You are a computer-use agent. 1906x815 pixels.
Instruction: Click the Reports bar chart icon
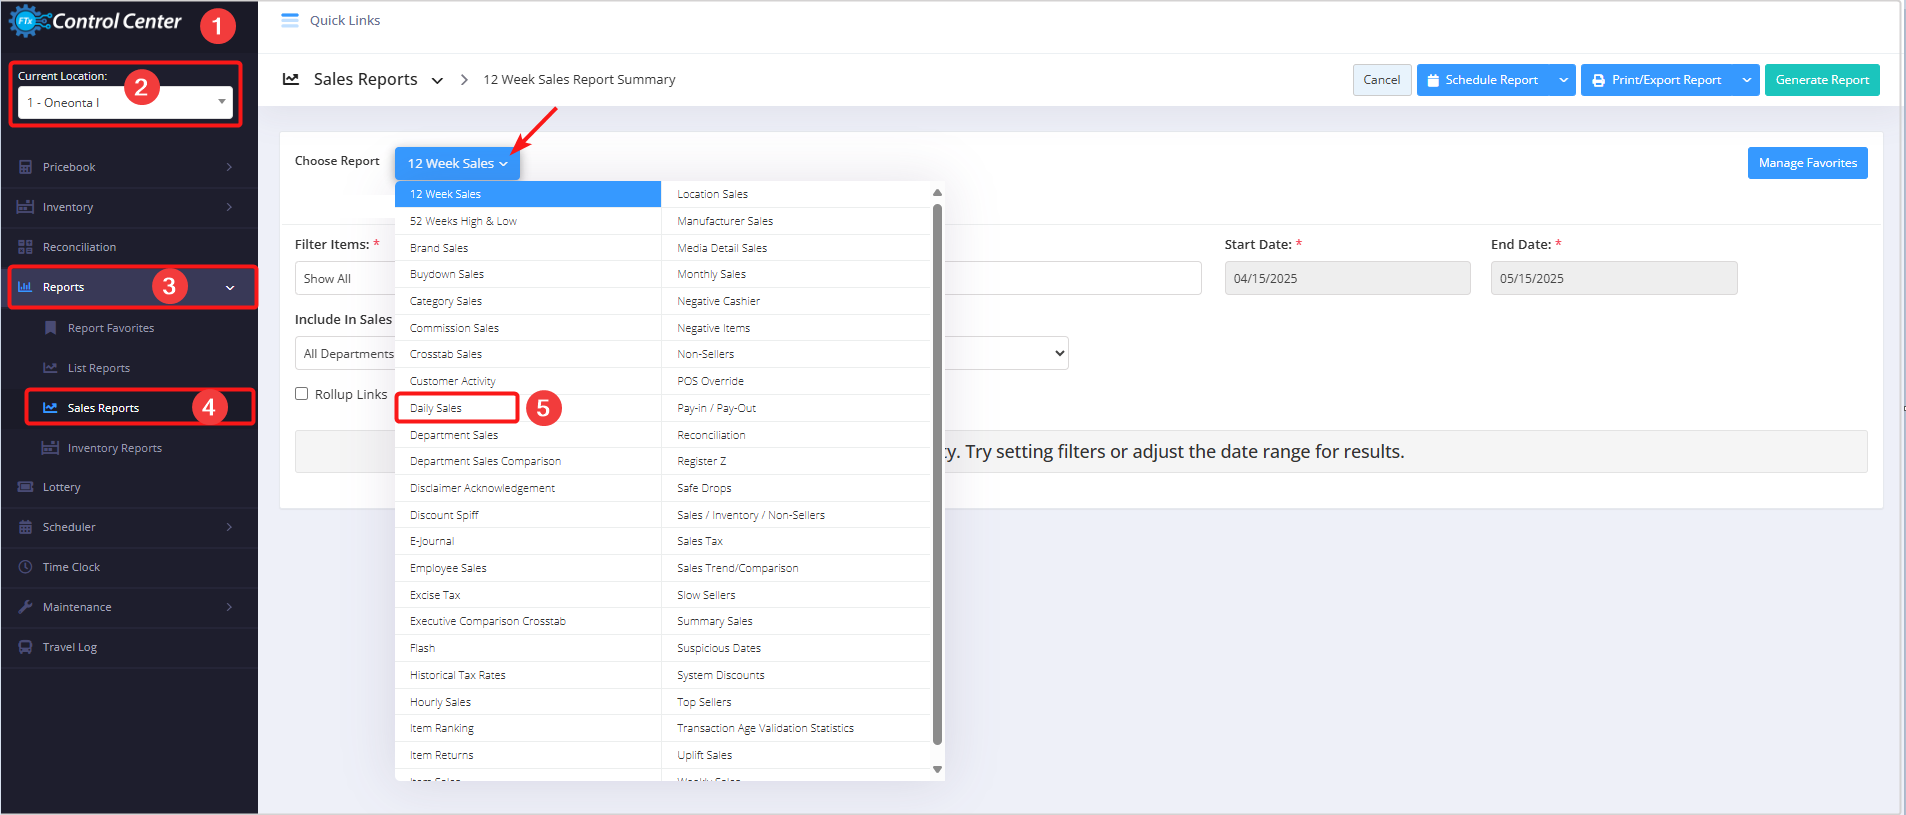pyautogui.click(x=25, y=287)
